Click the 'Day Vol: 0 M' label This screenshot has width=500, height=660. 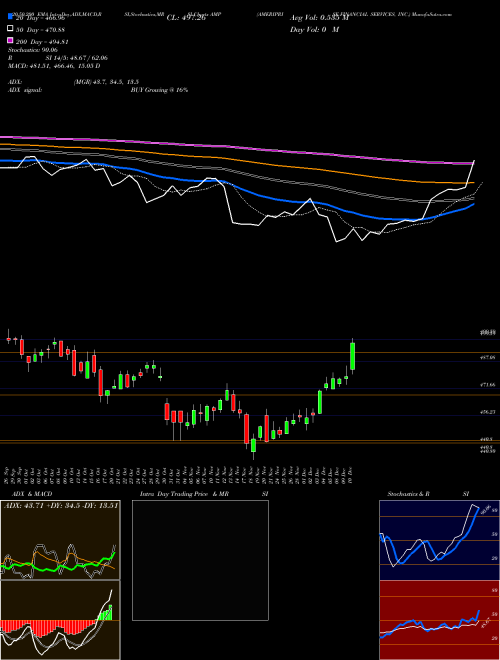[314, 29]
